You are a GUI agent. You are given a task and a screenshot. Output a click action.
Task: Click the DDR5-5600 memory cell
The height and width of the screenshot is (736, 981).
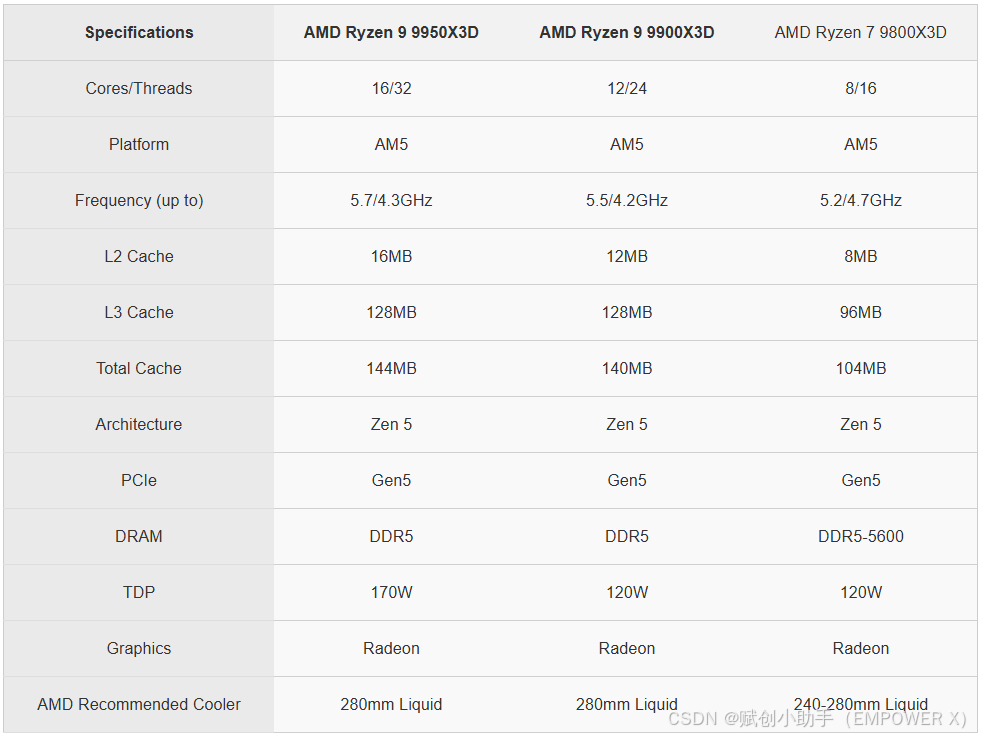pos(861,536)
